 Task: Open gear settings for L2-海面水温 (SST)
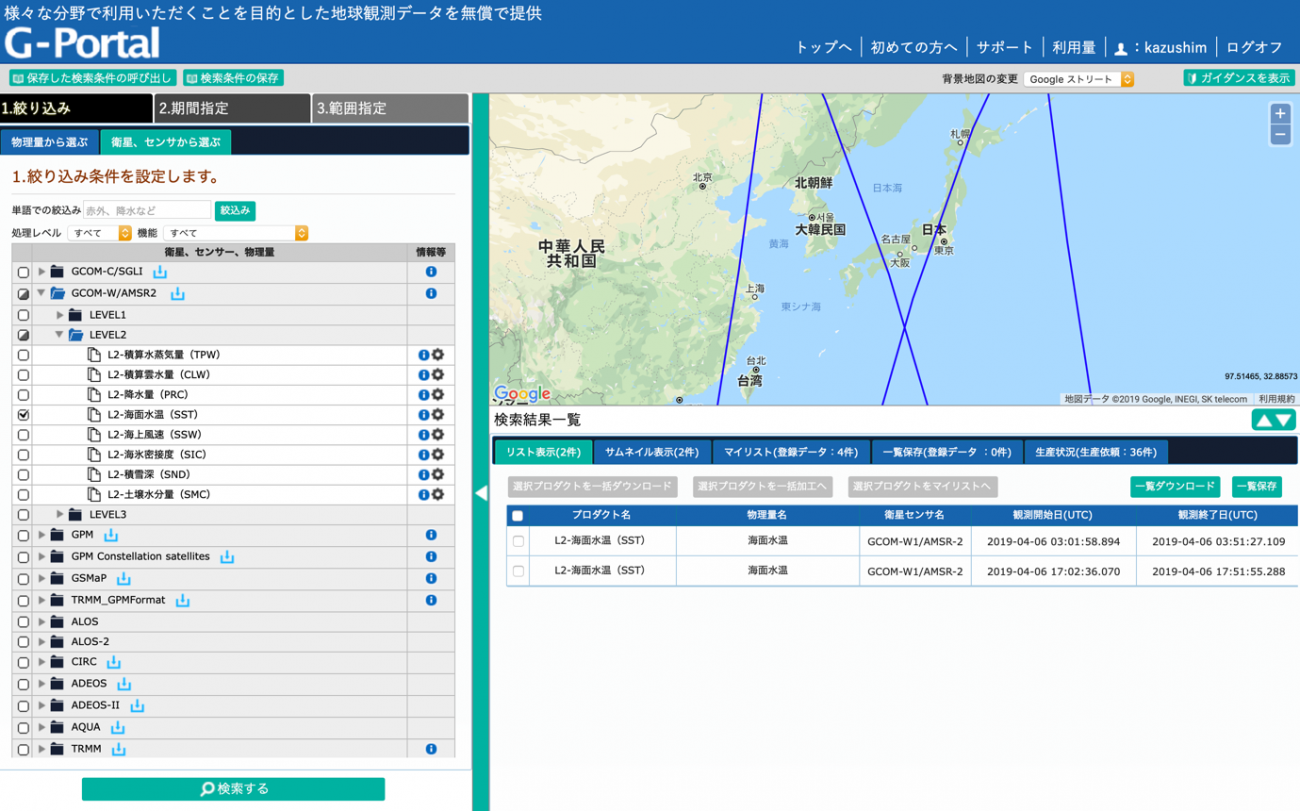(438, 415)
